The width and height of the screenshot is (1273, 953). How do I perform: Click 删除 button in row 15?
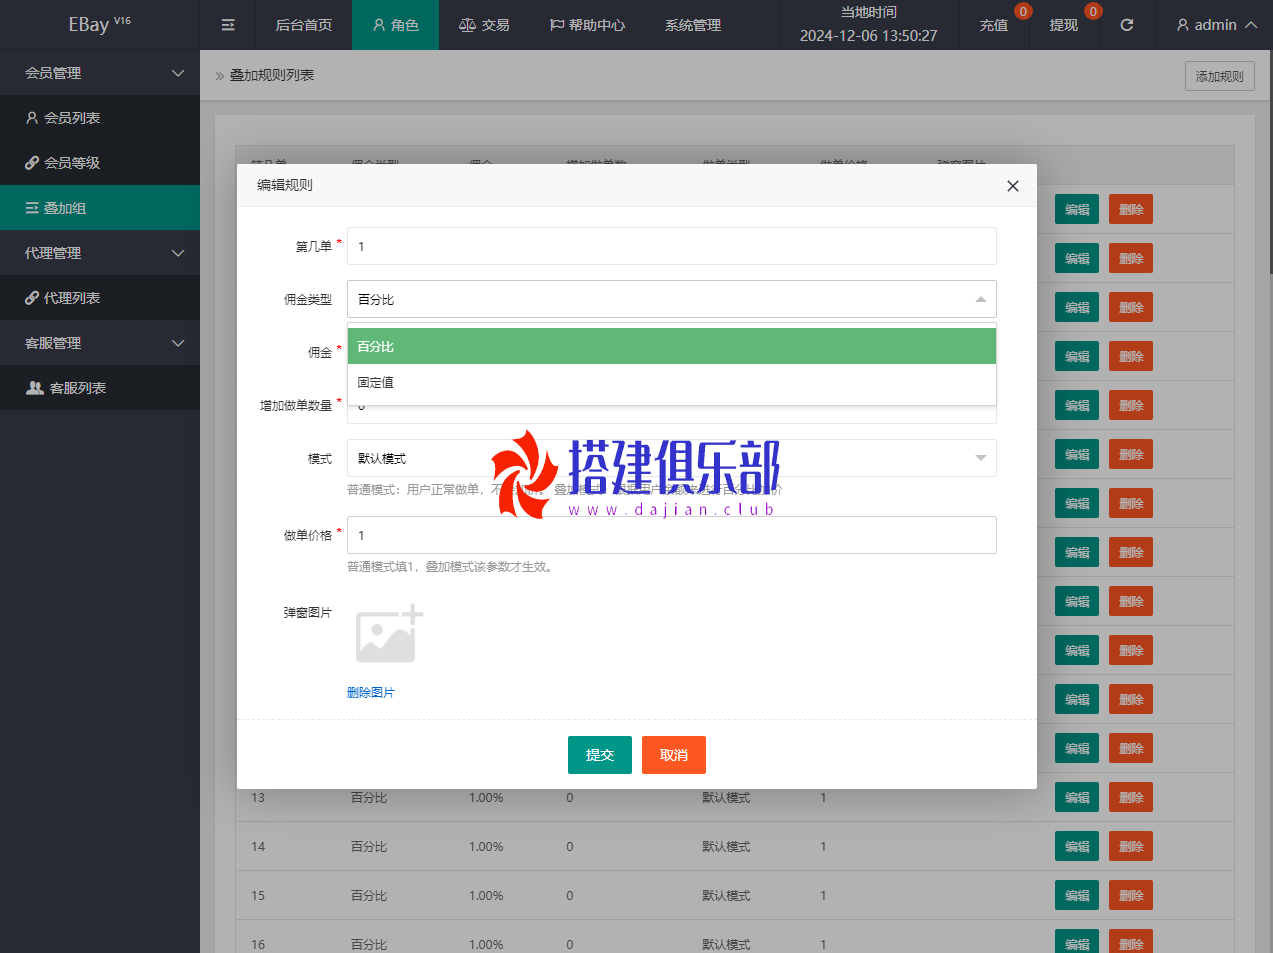pyautogui.click(x=1131, y=896)
